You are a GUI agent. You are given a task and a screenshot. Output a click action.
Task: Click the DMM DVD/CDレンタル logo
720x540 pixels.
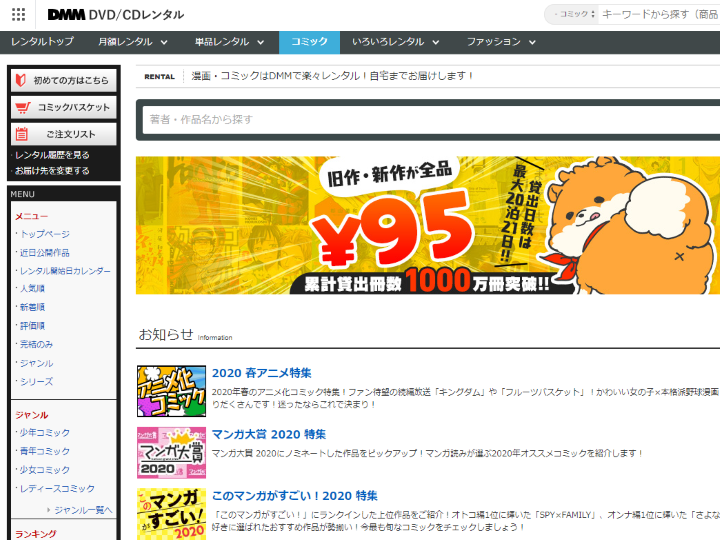click(x=116, y=15)
